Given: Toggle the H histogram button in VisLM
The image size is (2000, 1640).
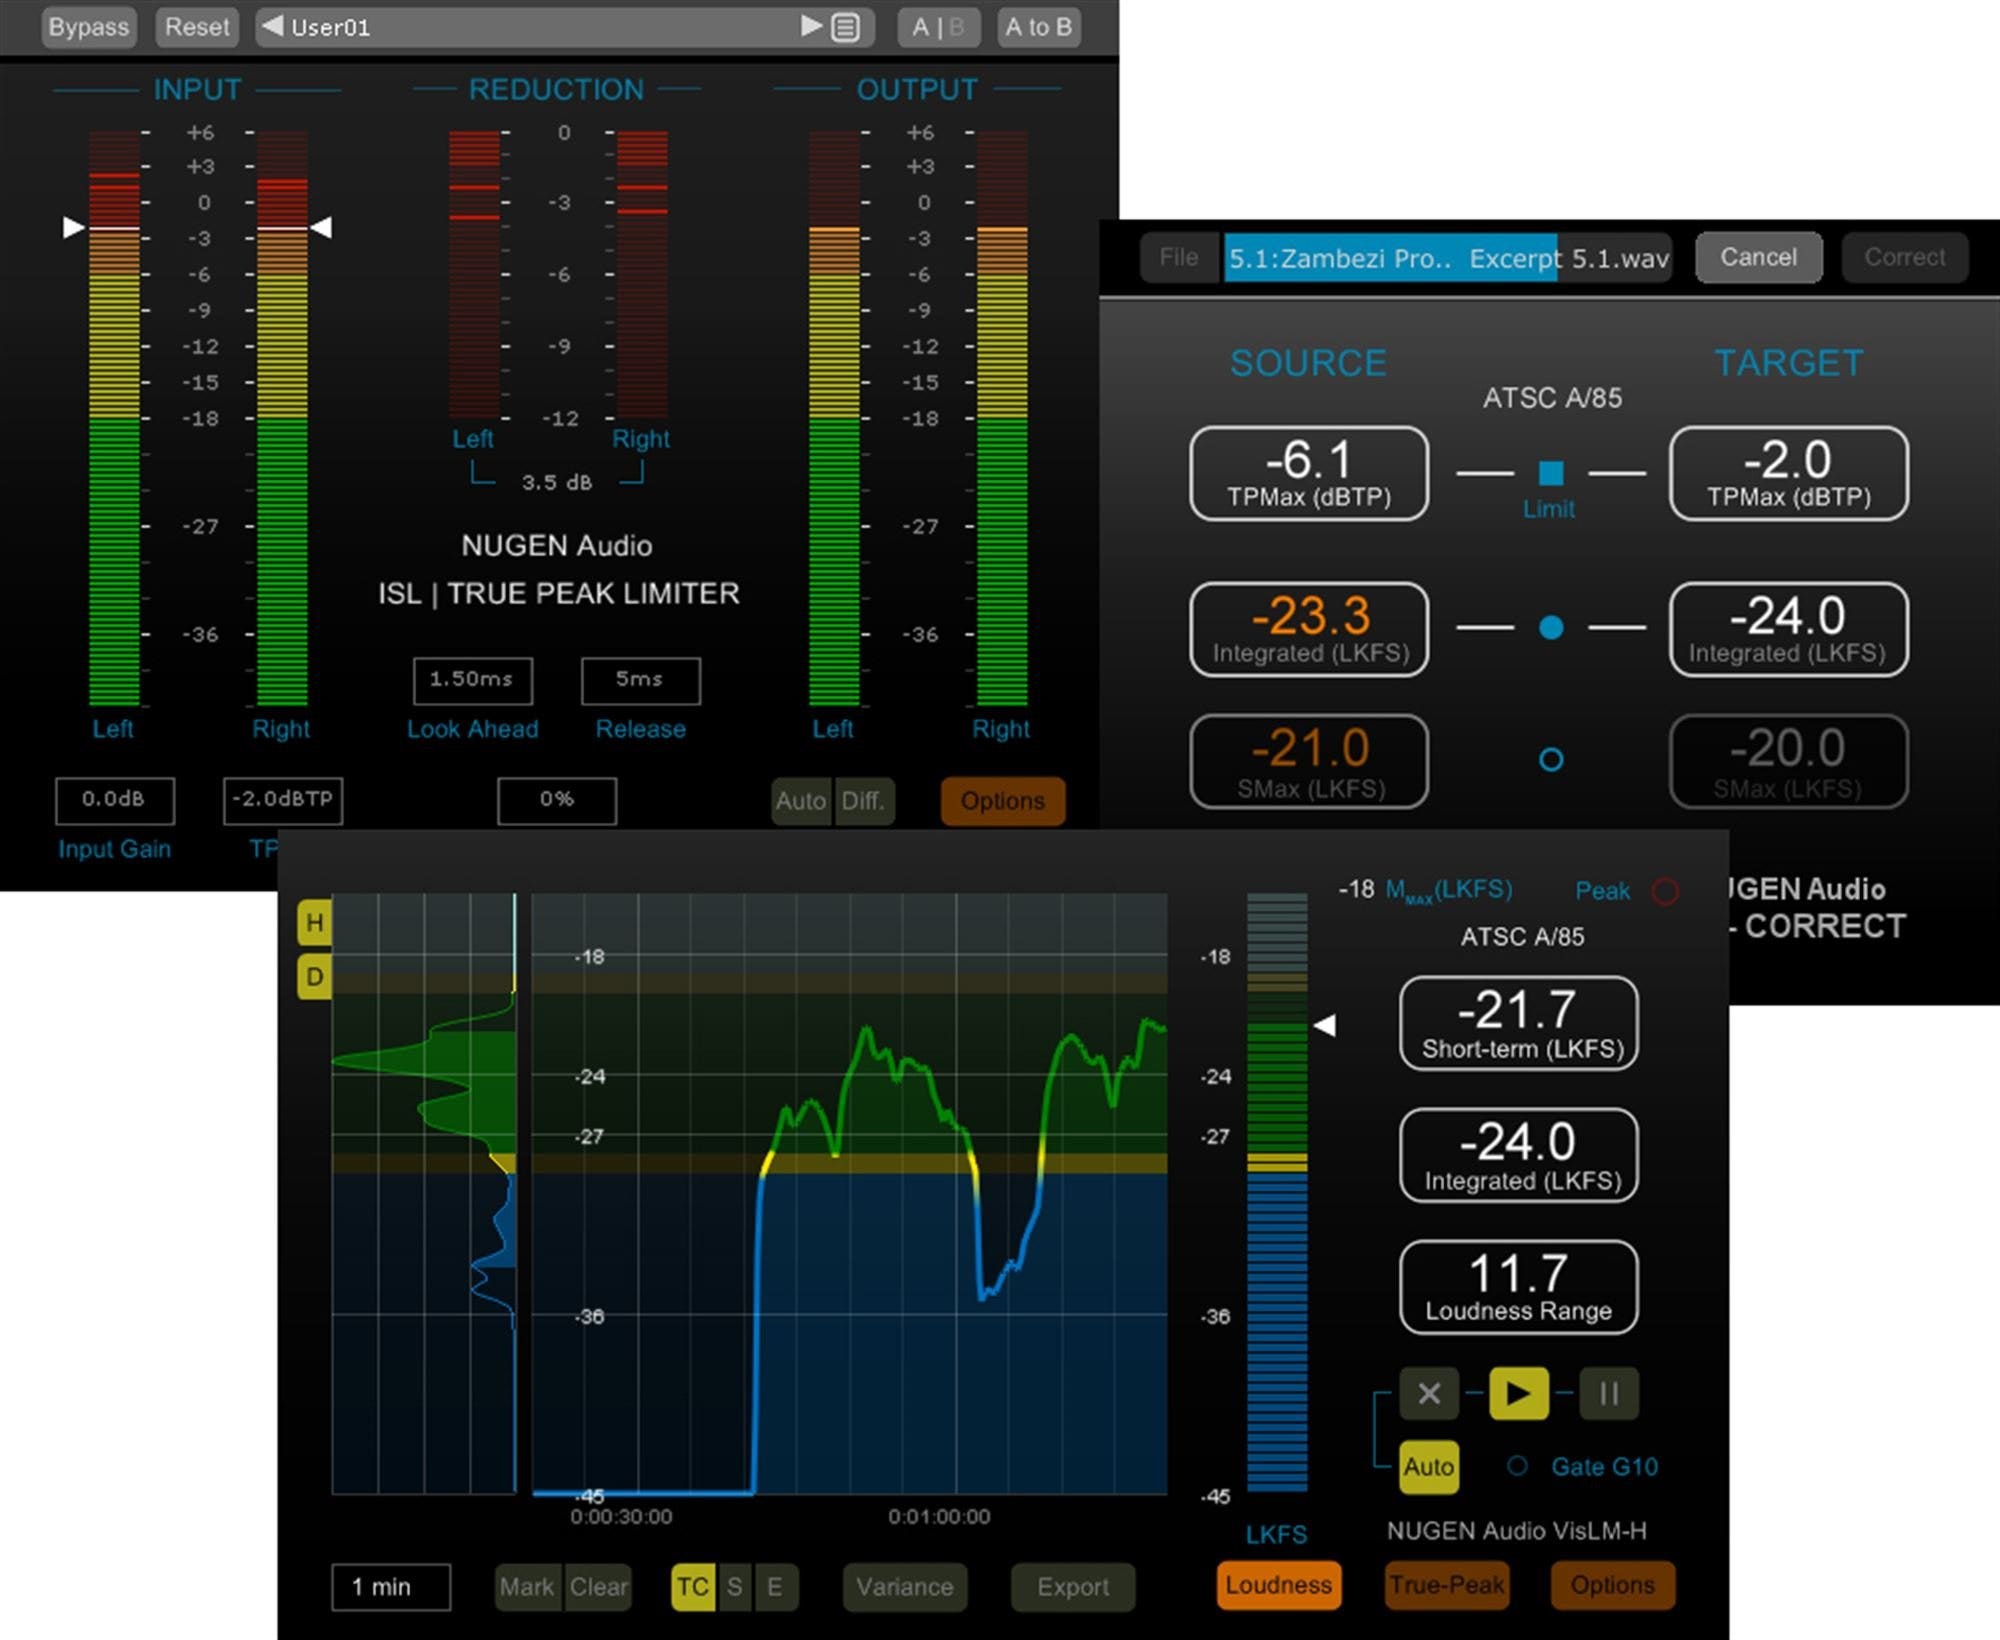Looking at the screenshot, I should click(314, 922).
